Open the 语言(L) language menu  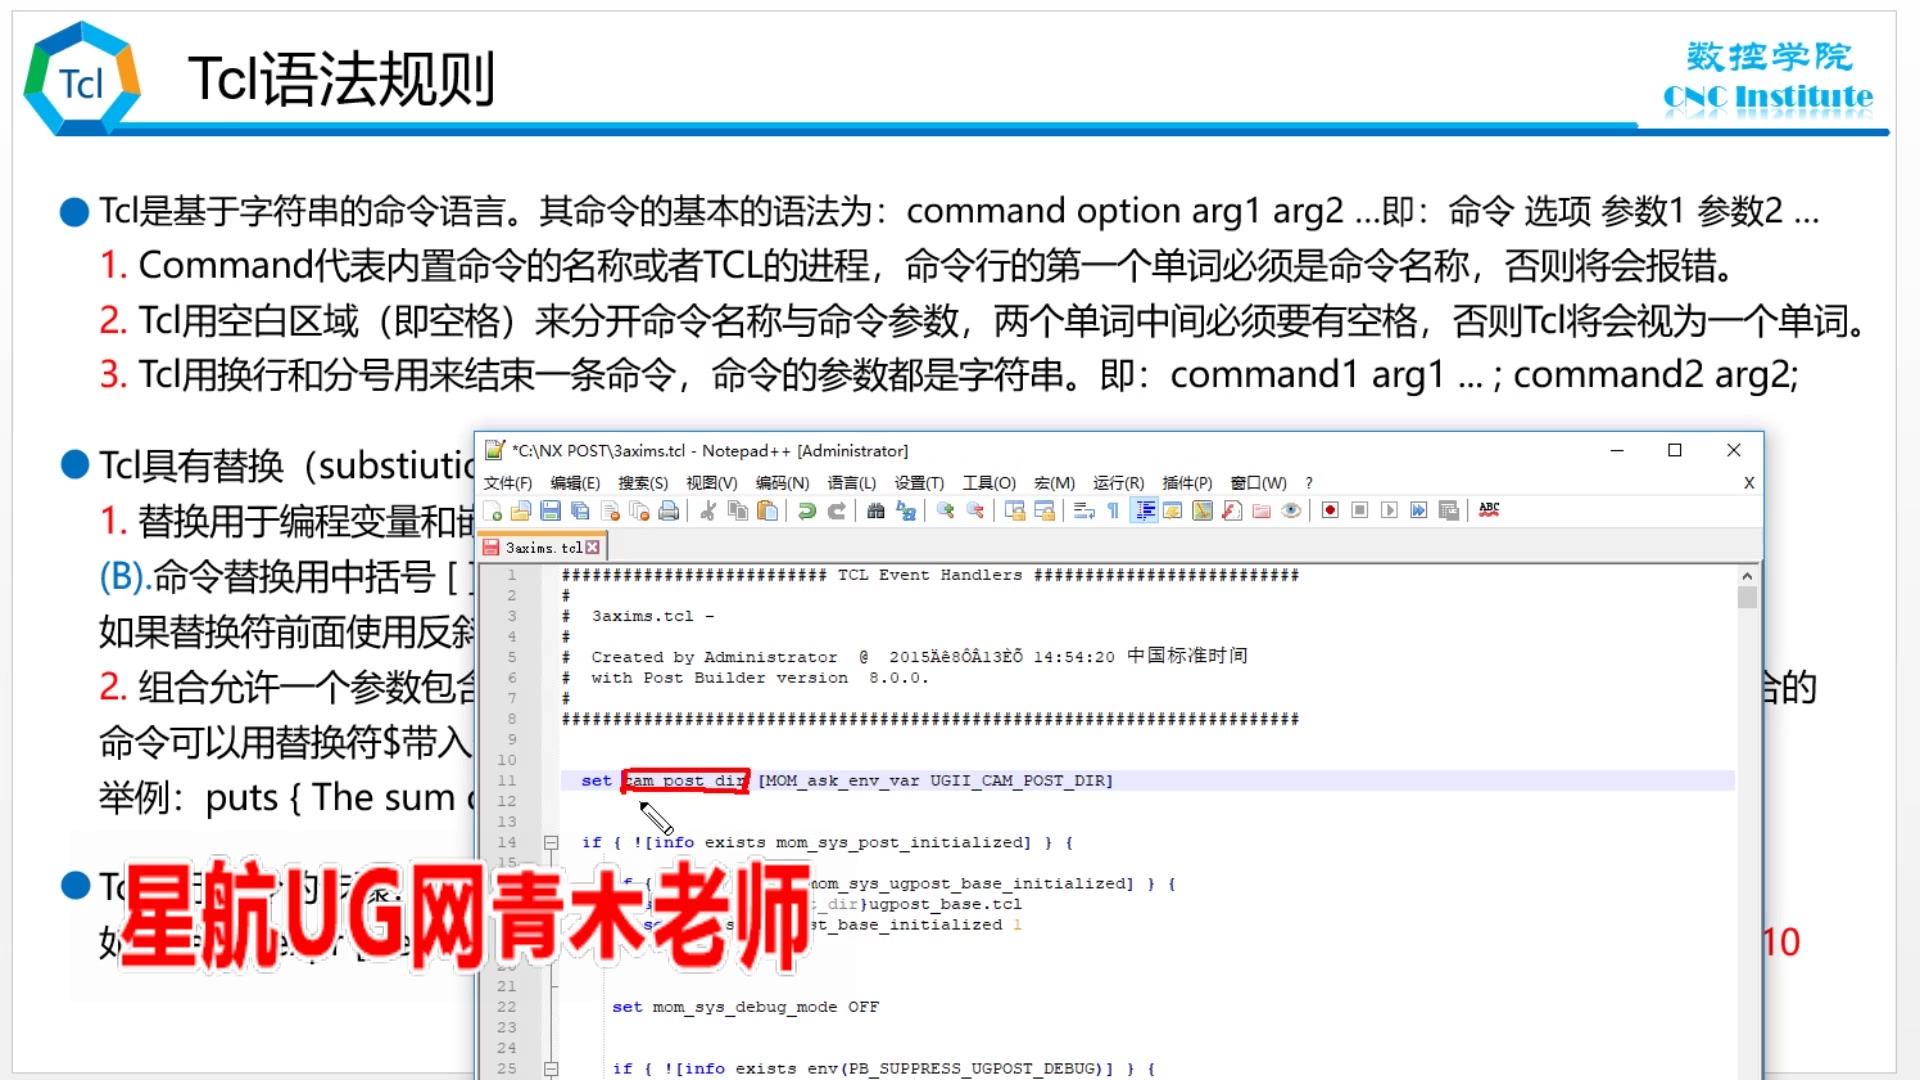(851, 483)
